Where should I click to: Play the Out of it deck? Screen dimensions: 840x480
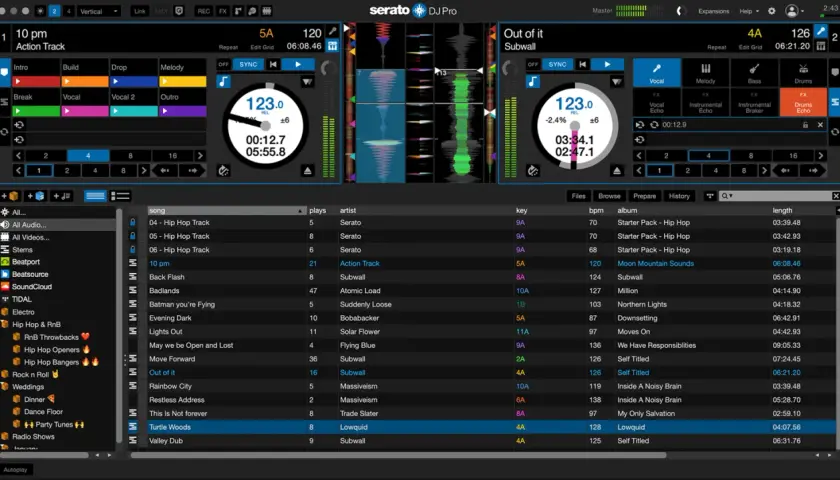click(607, 64)
